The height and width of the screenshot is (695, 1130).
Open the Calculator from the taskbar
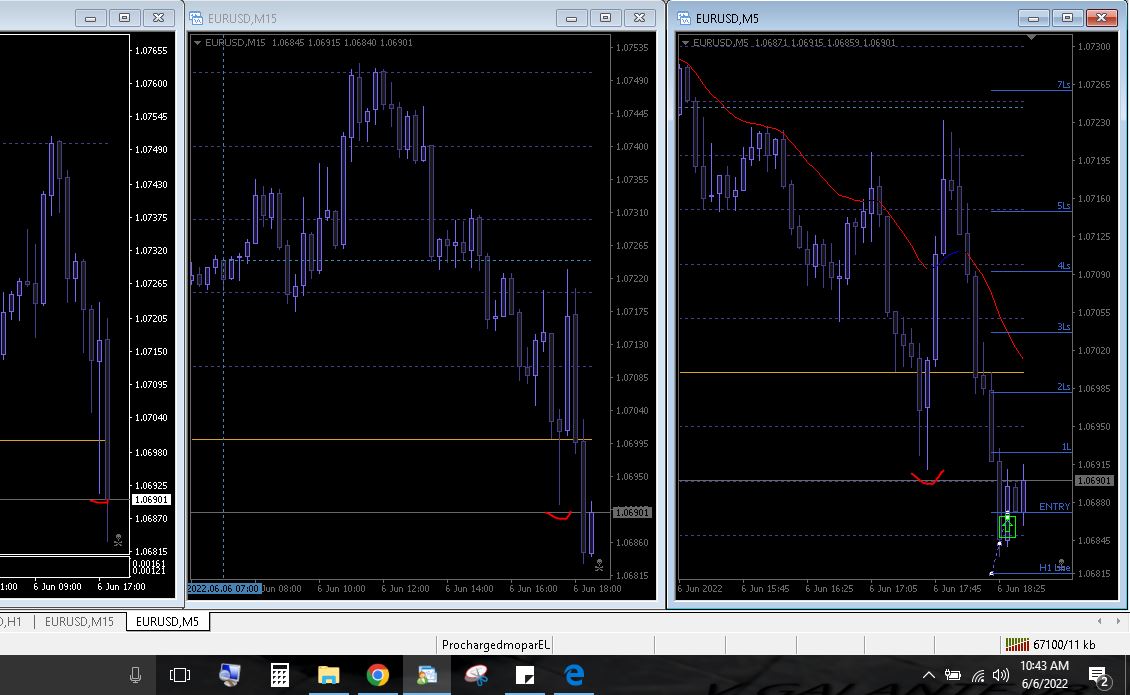[279, 676]
